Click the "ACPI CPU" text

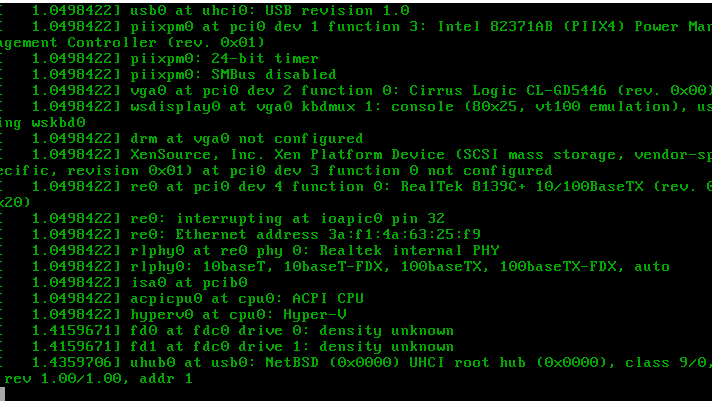pyautogui.click(x=330, y=298)
